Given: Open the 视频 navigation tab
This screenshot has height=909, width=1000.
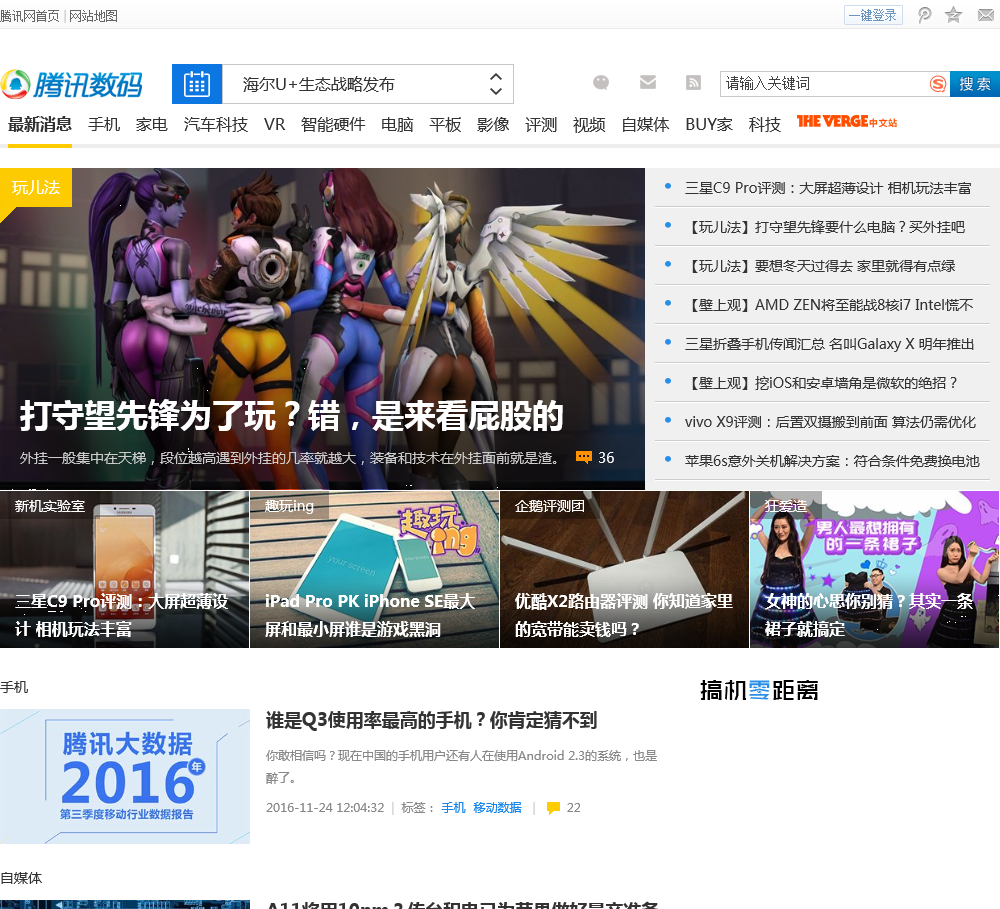Looking at the screenshot, I should click(x=589, y=125).
